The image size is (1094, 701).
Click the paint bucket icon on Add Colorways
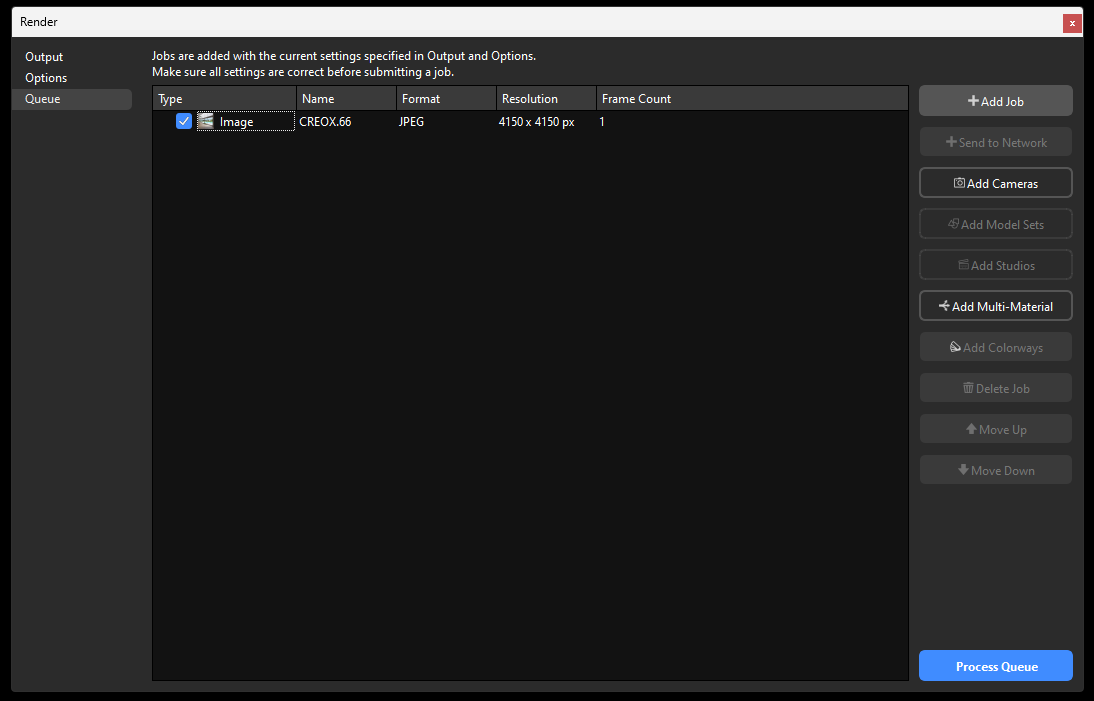pos(956,346)
